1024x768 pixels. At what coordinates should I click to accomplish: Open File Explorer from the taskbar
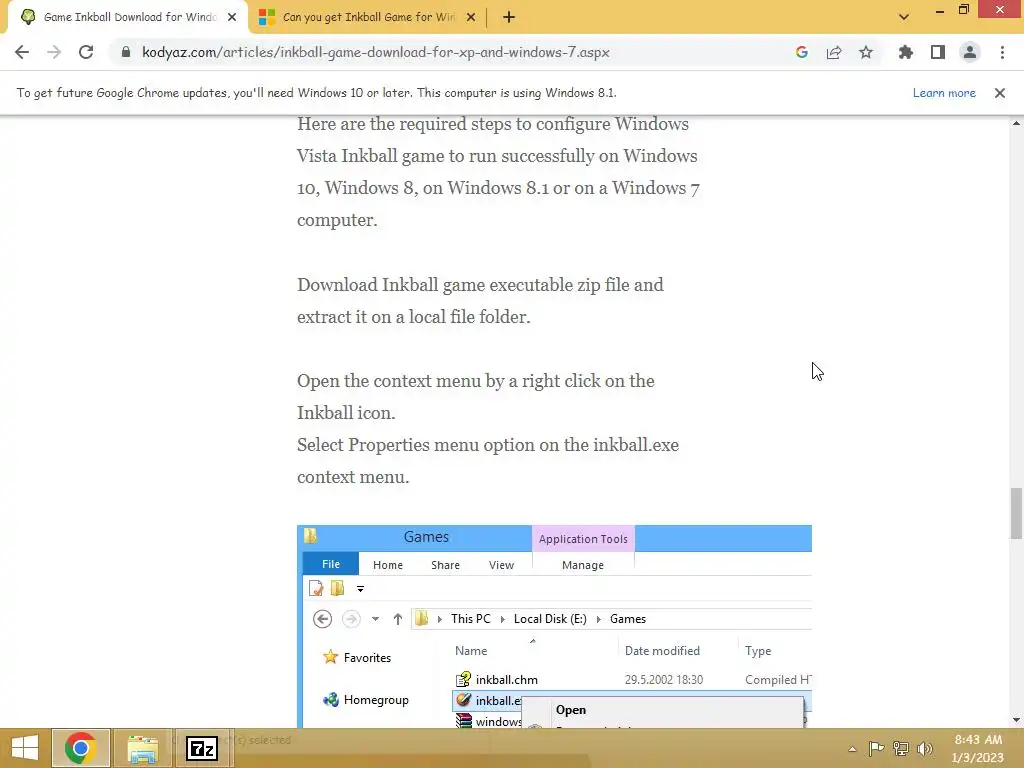(142, 748)
